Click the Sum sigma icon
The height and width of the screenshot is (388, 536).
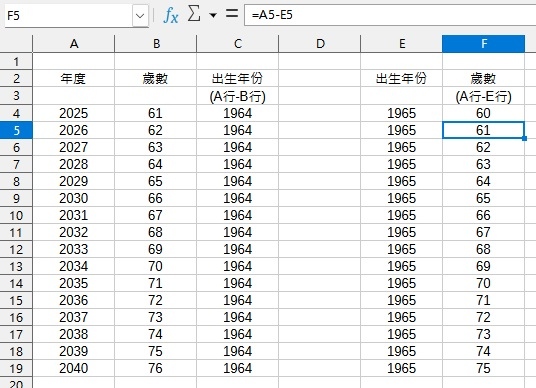click(x=194, y=14)
